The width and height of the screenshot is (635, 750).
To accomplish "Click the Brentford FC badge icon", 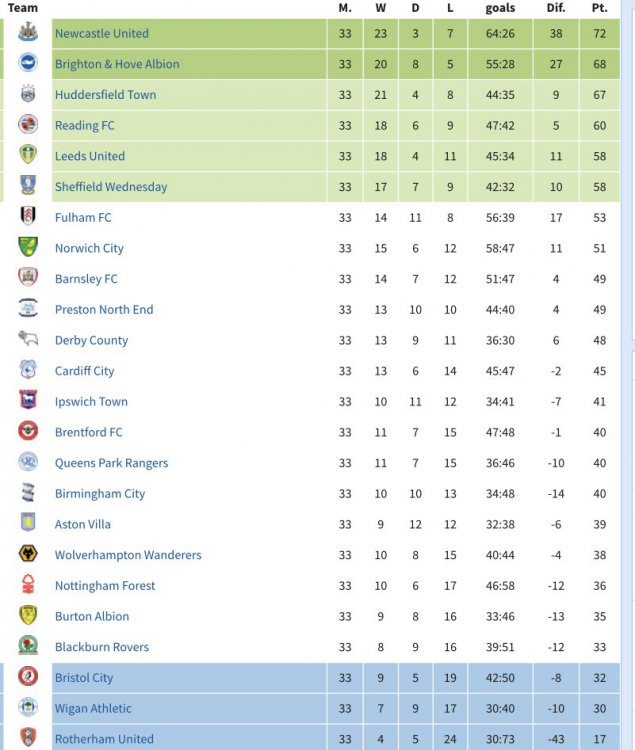I will click(x=28, y=432).
